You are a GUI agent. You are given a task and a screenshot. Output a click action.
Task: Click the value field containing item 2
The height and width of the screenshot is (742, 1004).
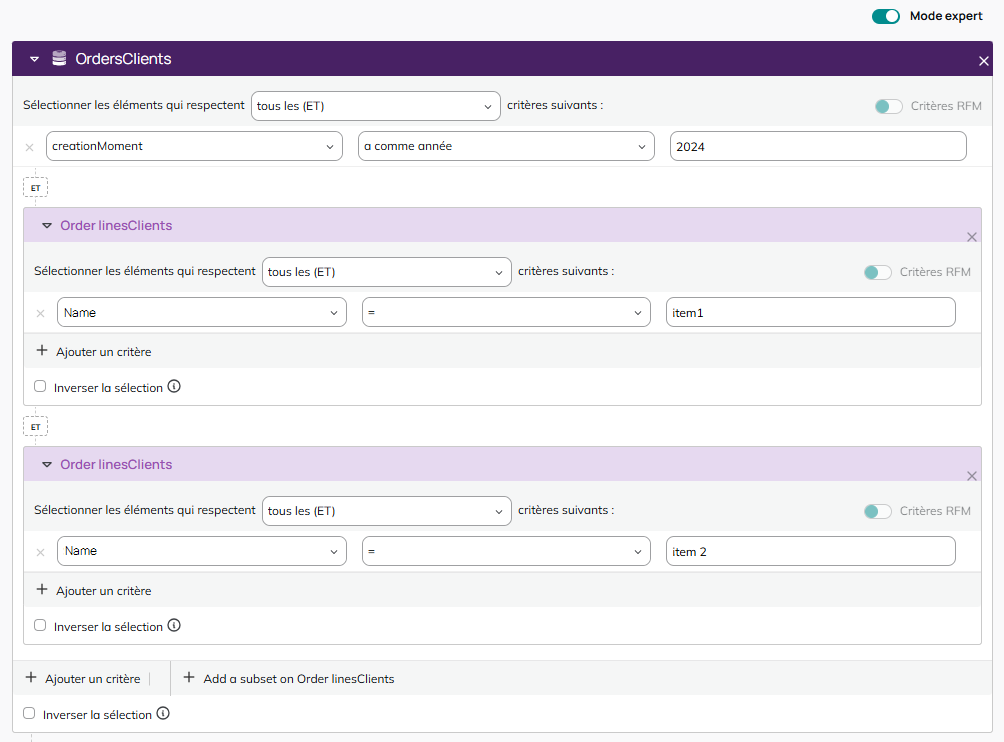tap(811, 551)
